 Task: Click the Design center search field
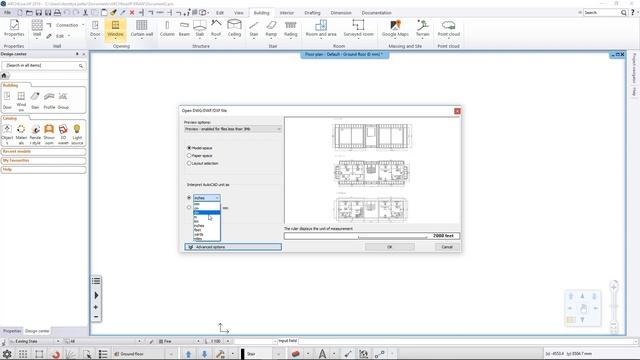click(x=43, y=65)
